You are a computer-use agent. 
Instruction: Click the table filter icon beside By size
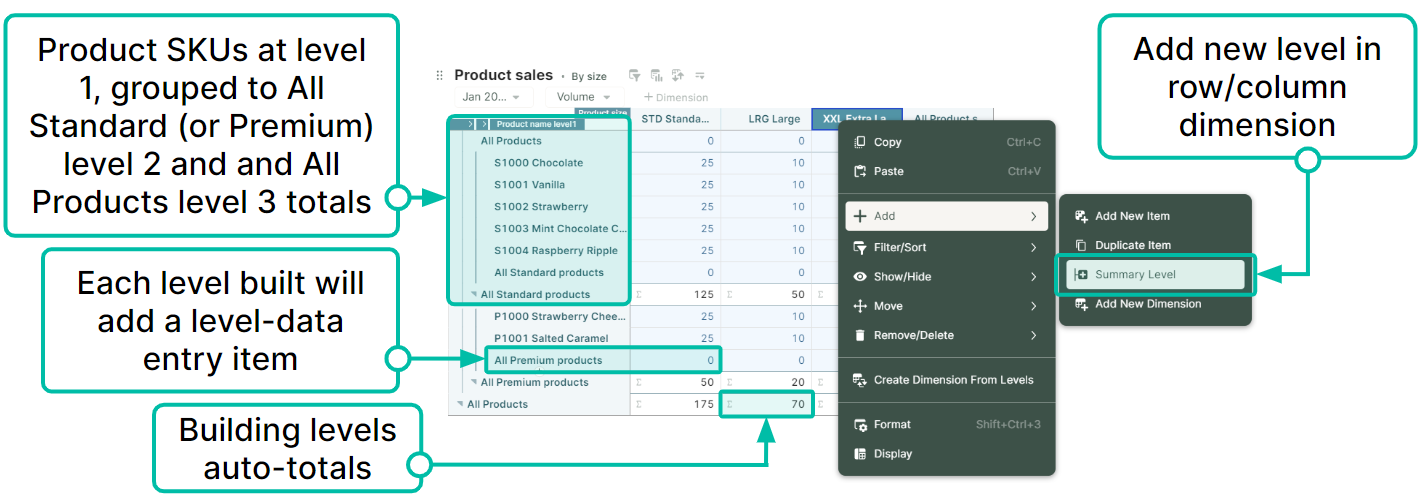(634, 75)
